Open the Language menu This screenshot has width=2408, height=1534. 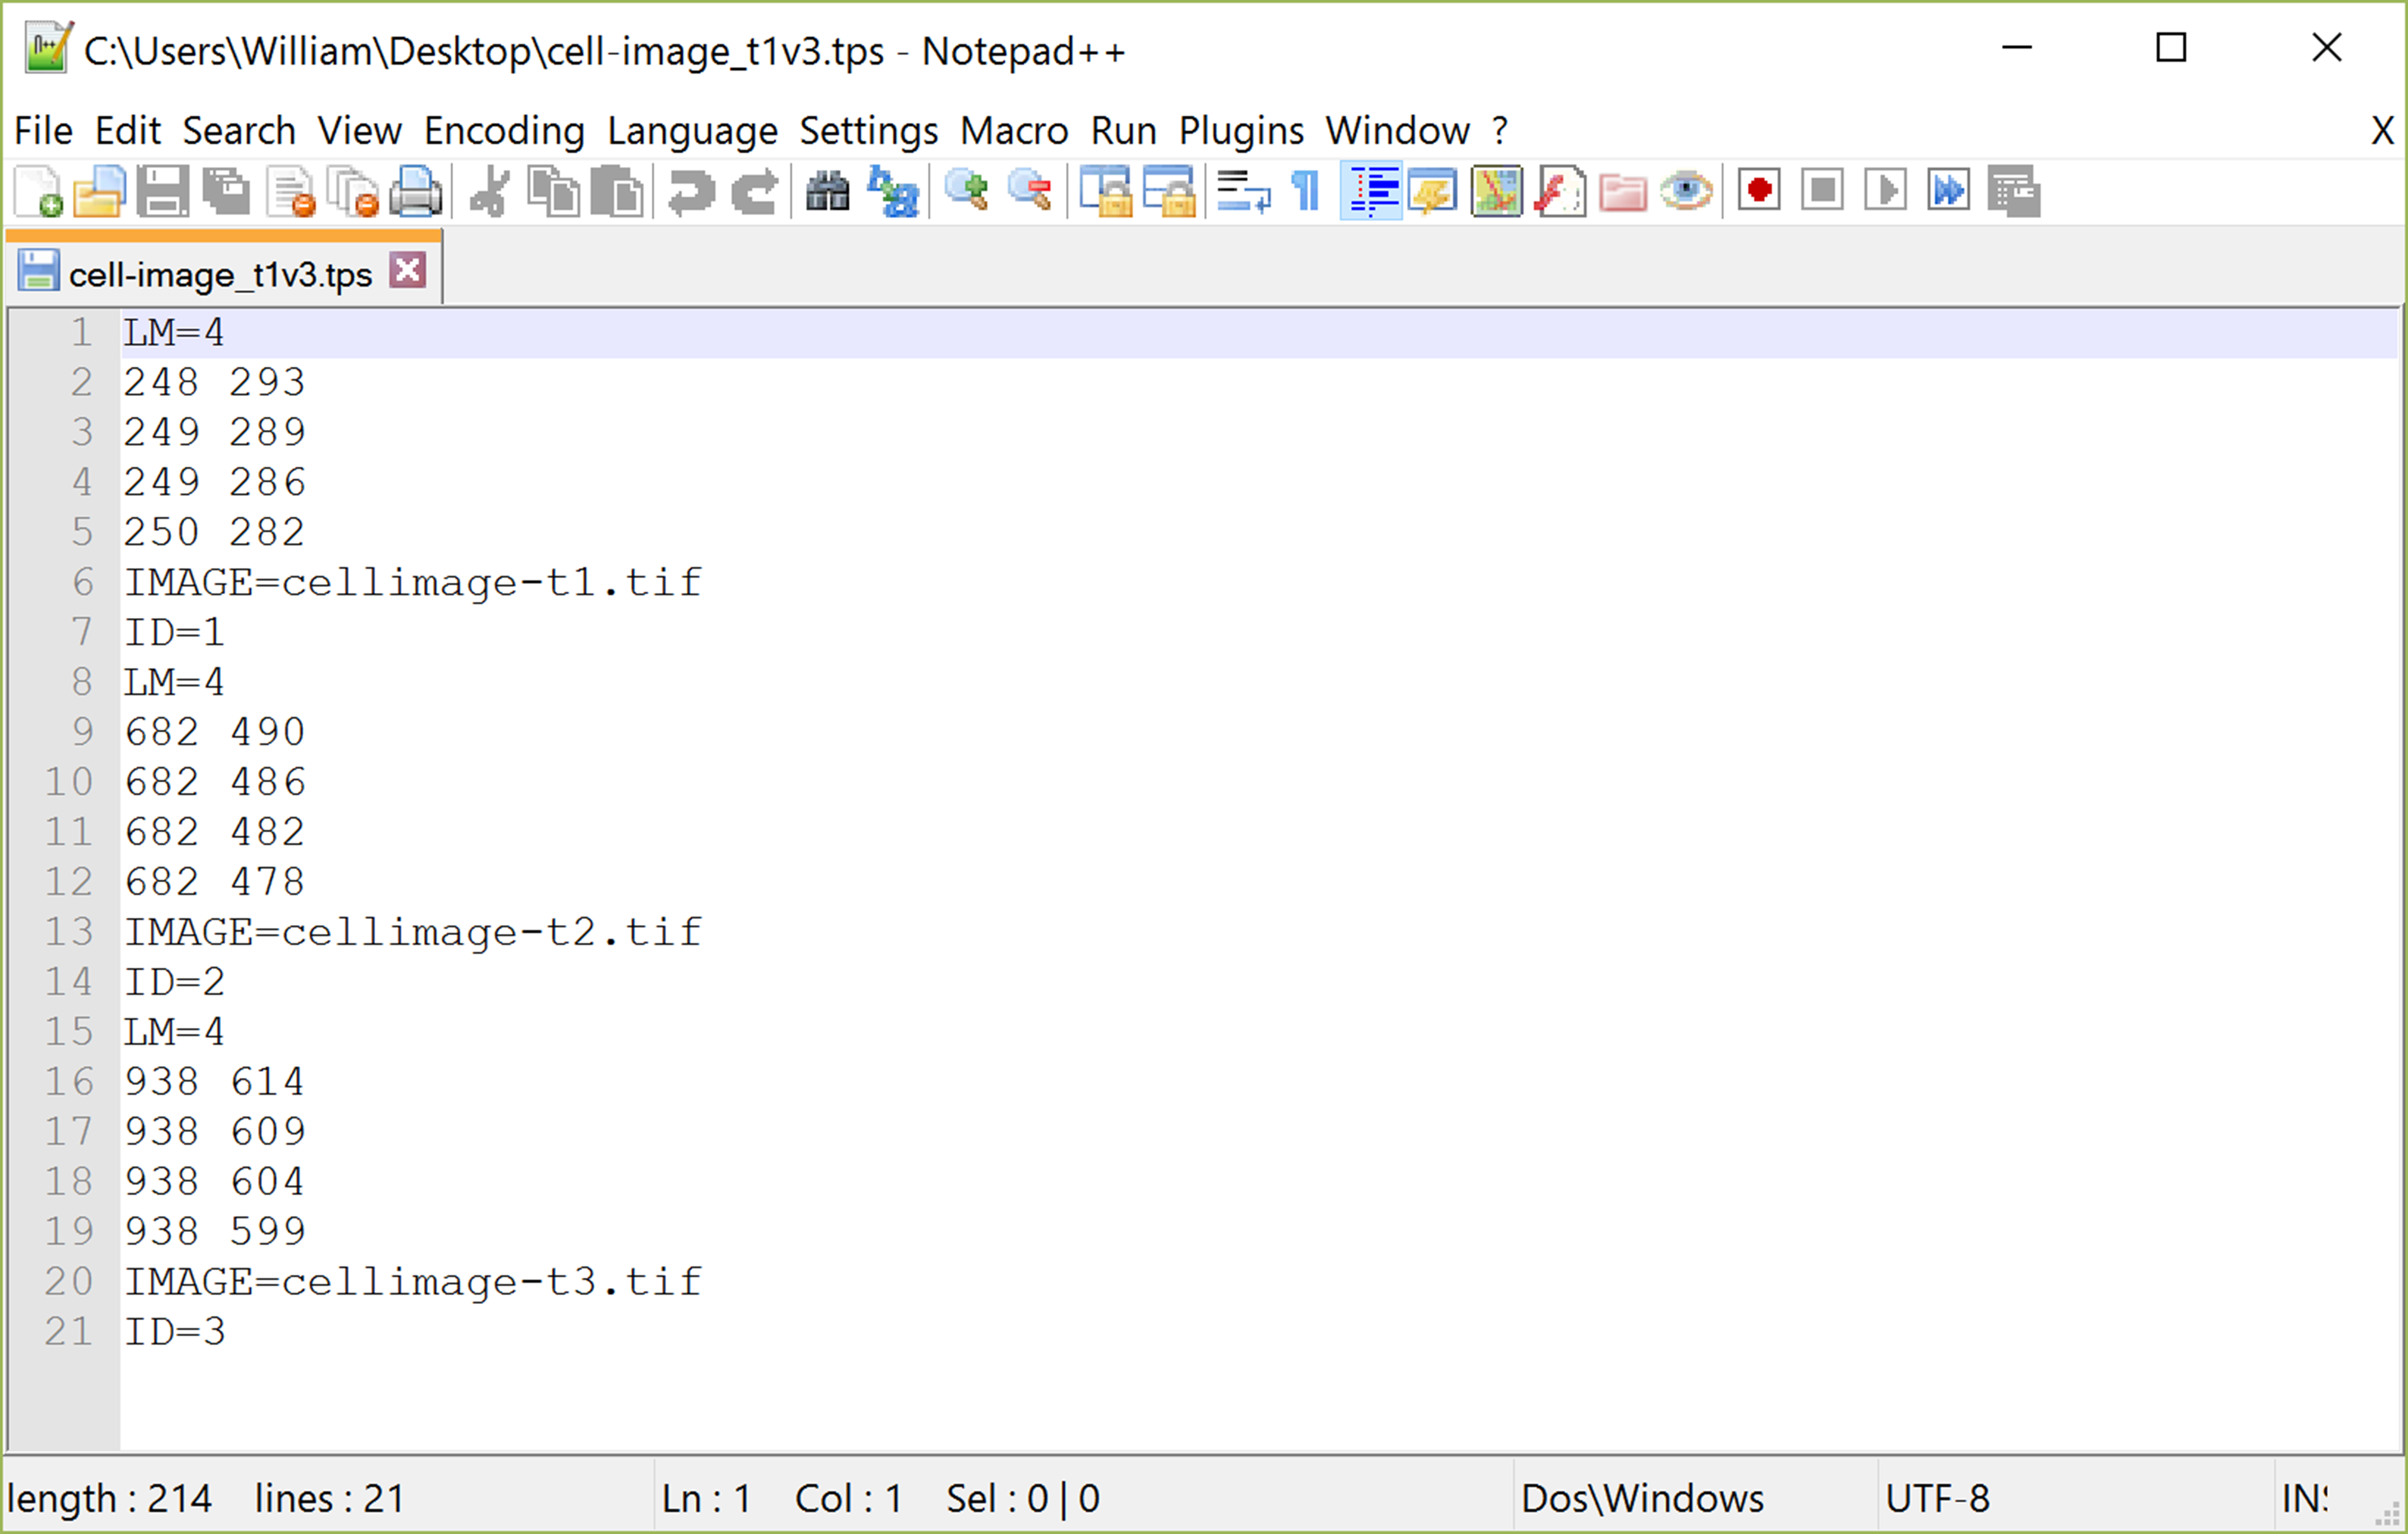(692, 131)
